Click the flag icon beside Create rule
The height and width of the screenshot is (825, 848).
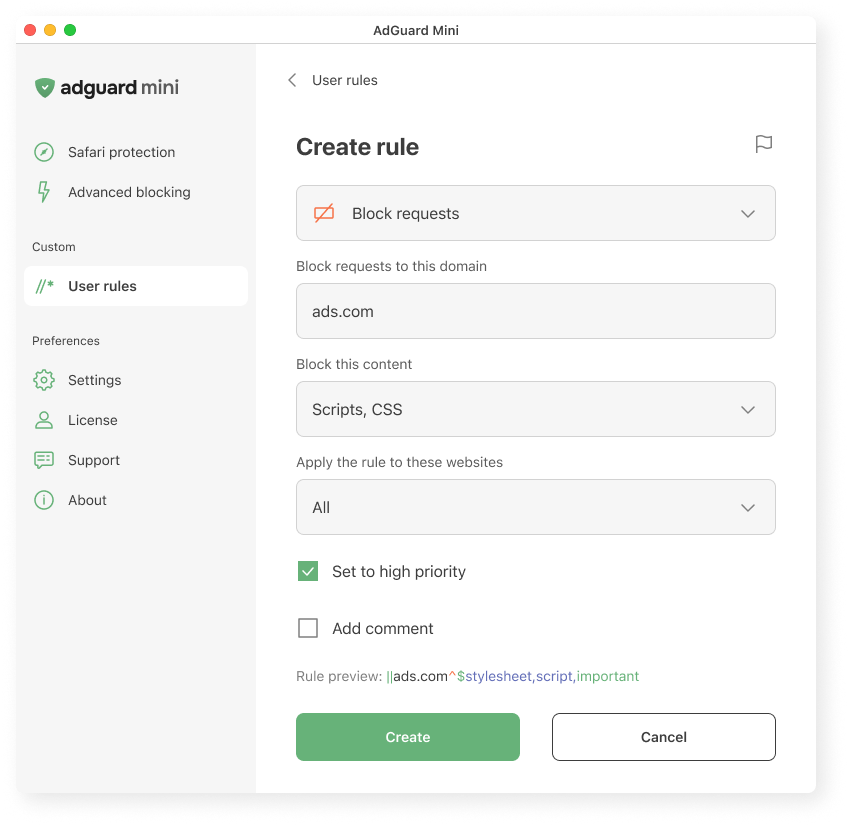[x=763, y=144]
